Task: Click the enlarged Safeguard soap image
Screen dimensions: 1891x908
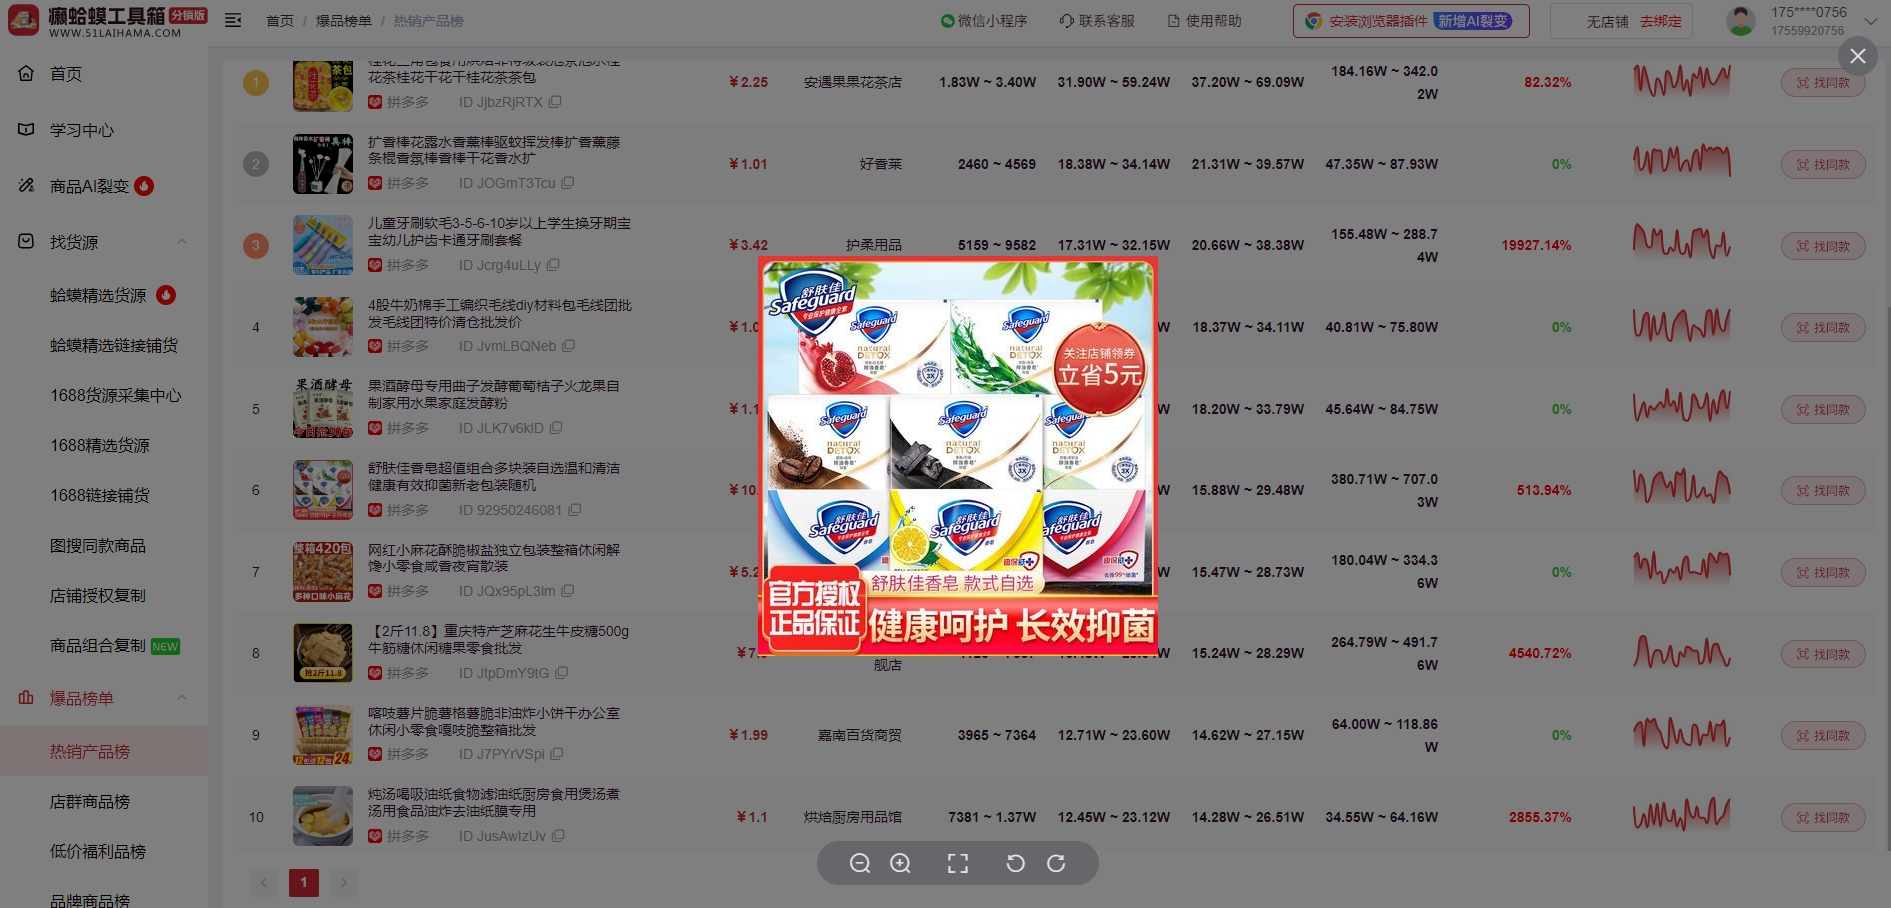Action: [x=958, y=456]
